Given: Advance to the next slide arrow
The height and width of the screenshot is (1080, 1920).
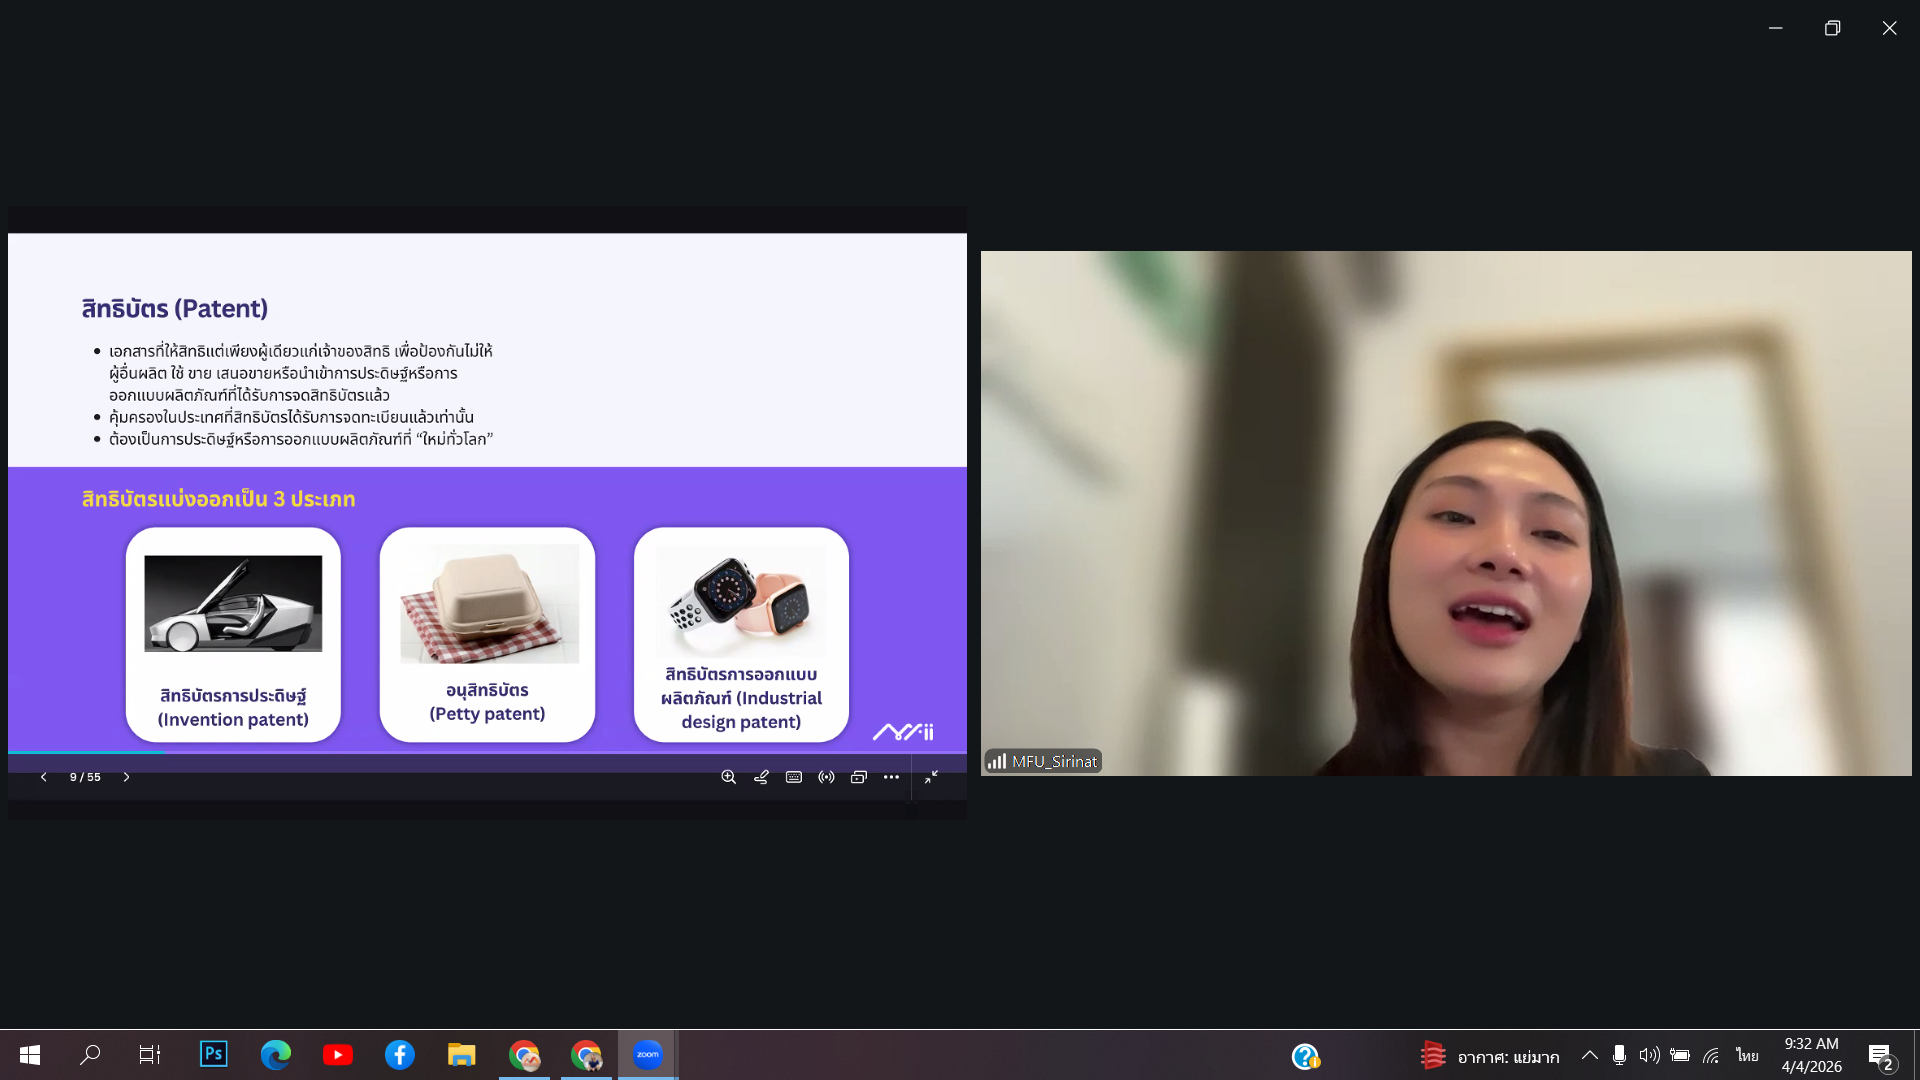Looking at the screenshot, I should coord(126,777).
